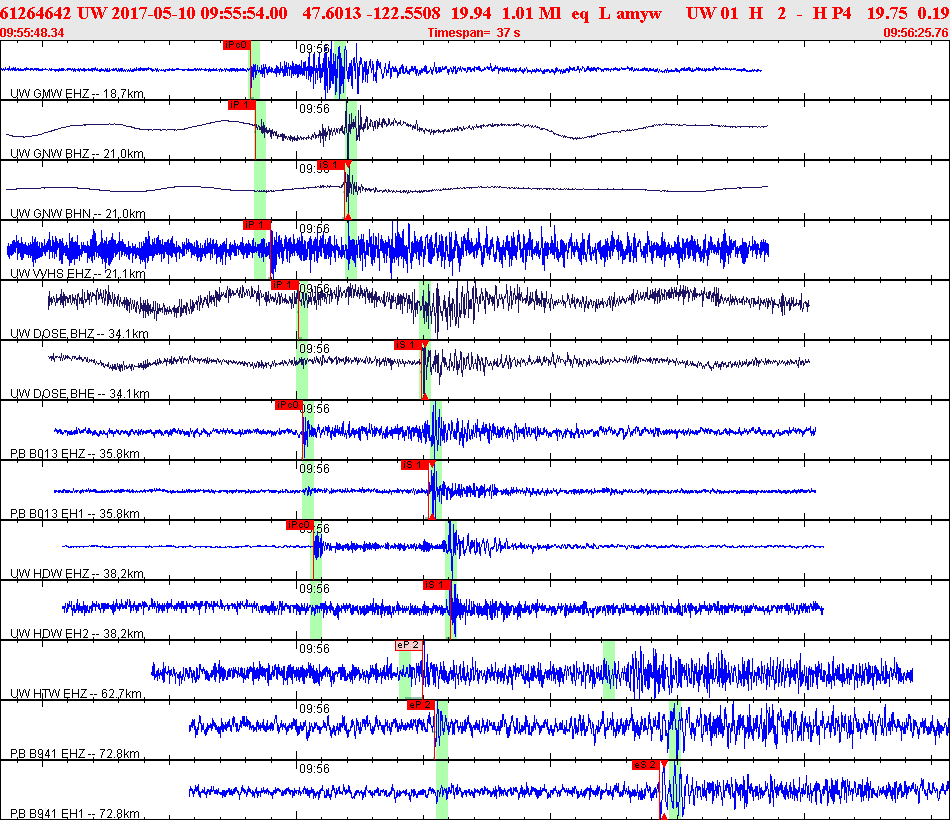Select the iS 1 pick flag on HDW EH2
Screen dimensions: 950x820
point(436,585)
